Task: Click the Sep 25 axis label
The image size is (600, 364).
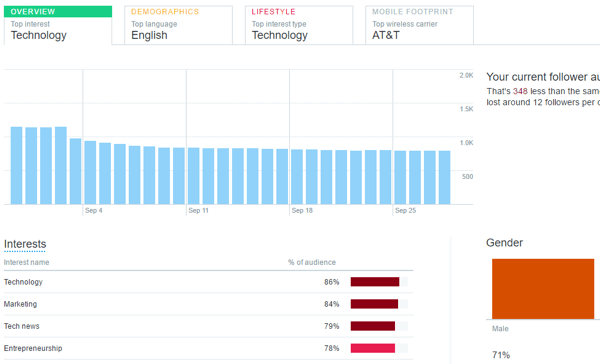Action: [x=405, y=211]
